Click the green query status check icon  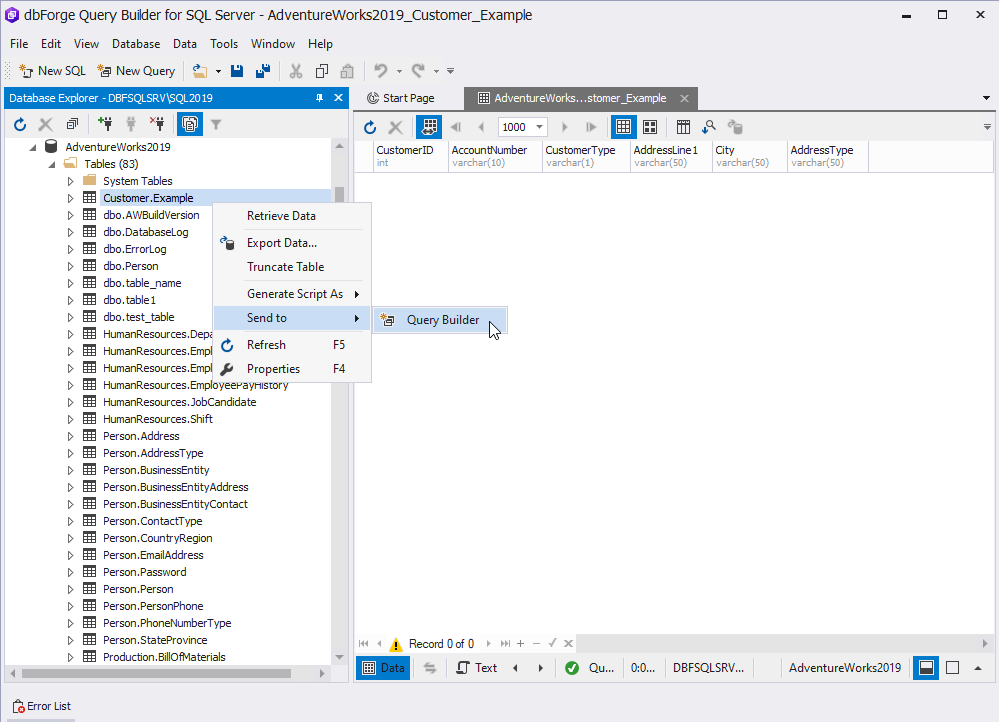coord(572,668)
